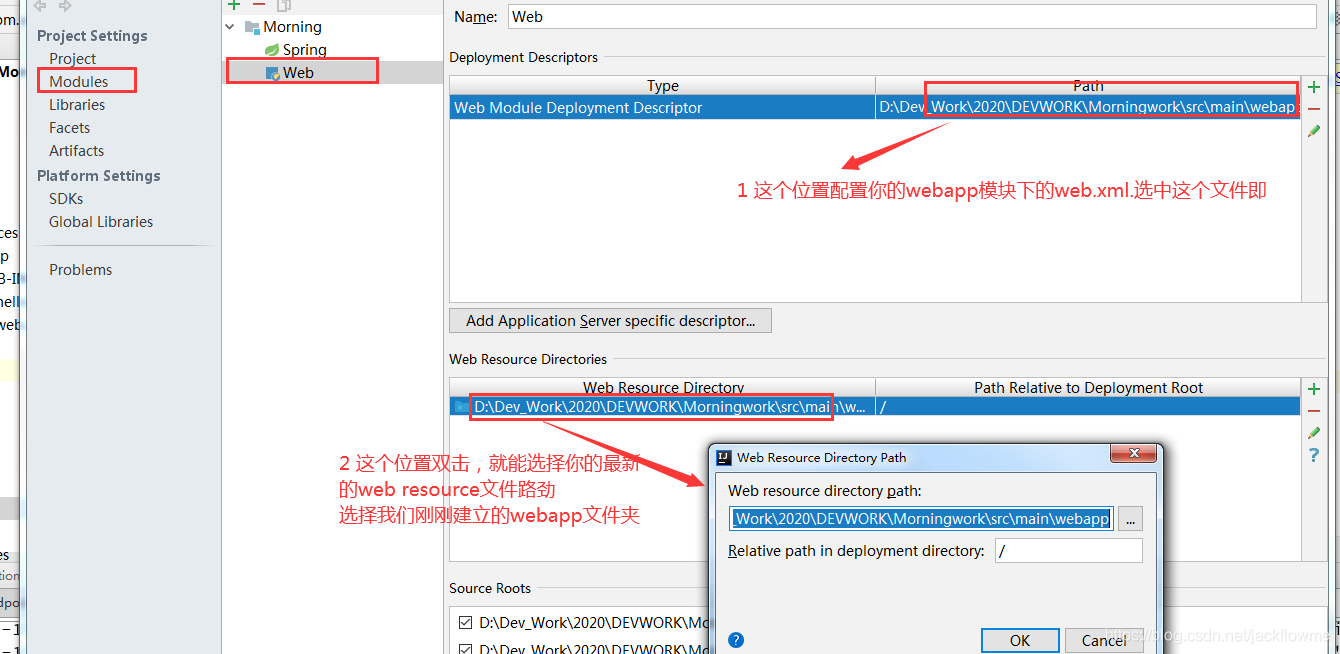Select the Web facet in the tree

coord(298,72)
